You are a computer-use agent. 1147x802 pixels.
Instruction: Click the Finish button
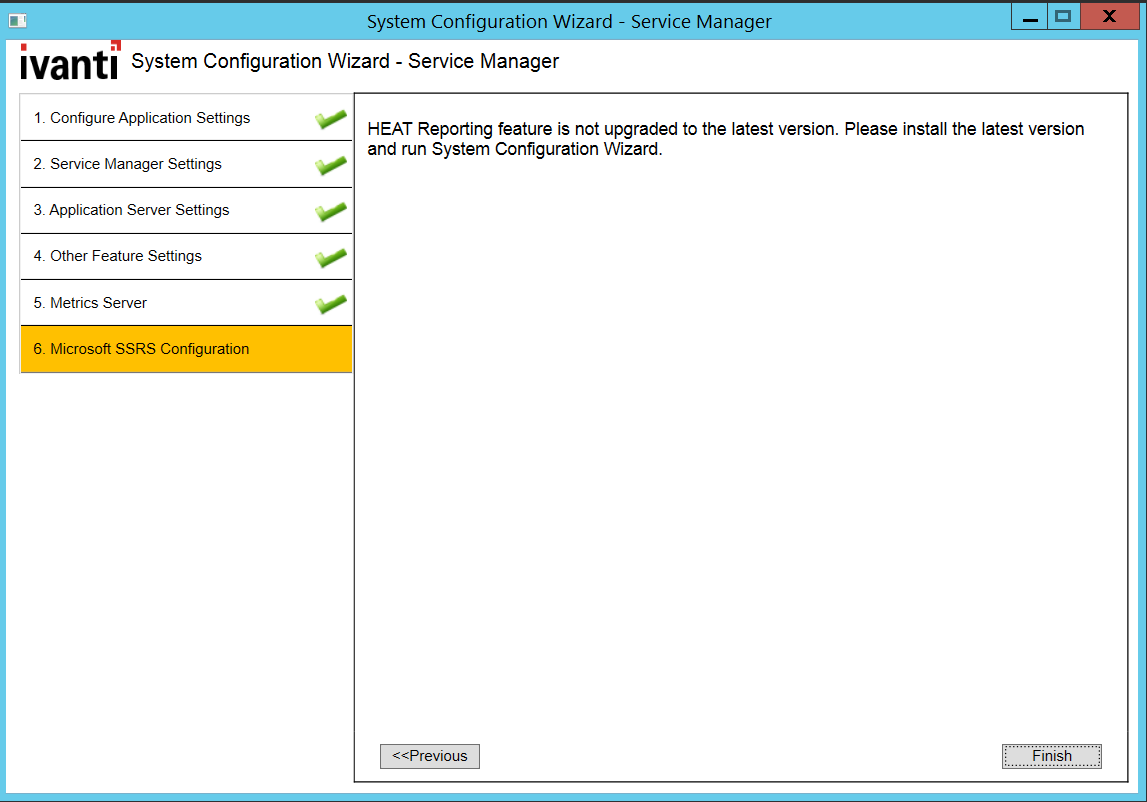click(1051, 756)
